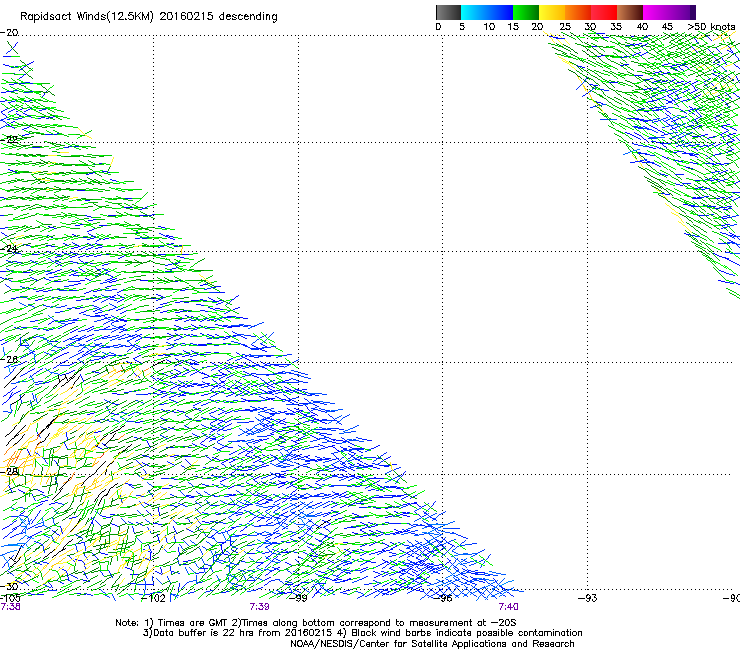
Task: Click the gray 0-5 knots color swatch
Action: (x=448, y=12)
